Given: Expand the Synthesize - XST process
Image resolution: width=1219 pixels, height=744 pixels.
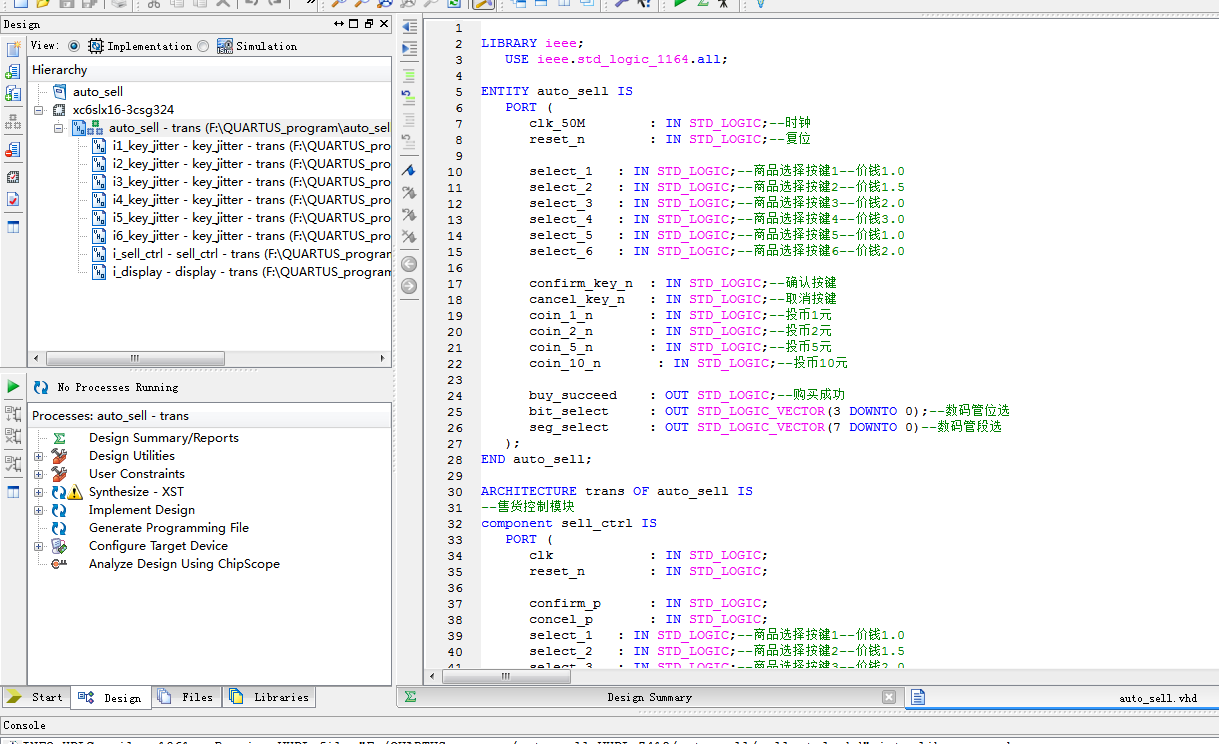Looking at the screenshot, I should (x=38, y=492).
